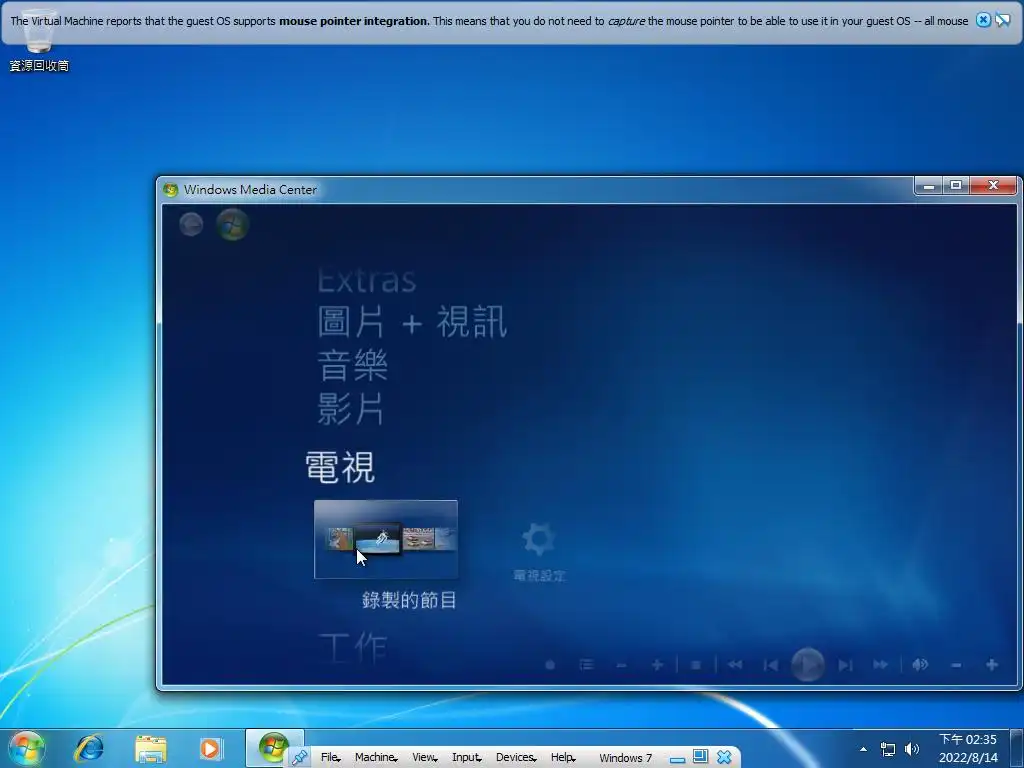Show hidden tray icons arrow

click(863, 749)
